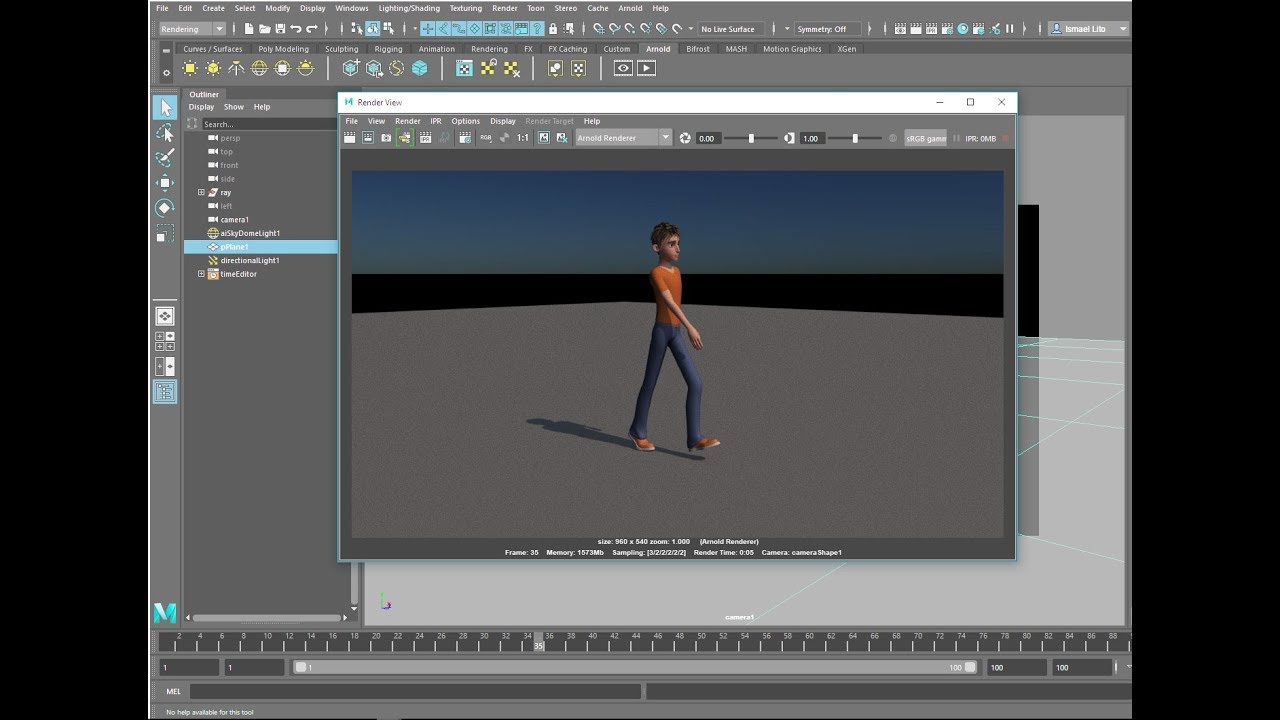Click the range slider bar below the timeline
This screenshot has width=1280, height=720.
[x=635, y=667]
